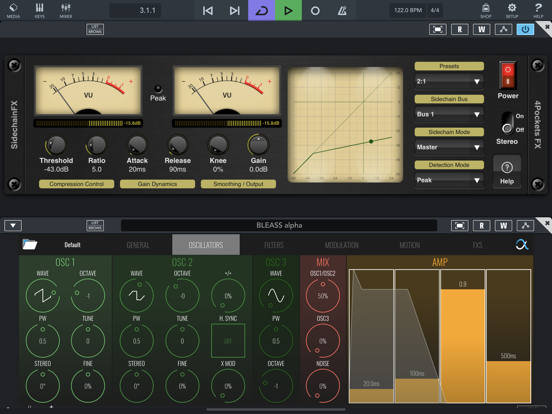Image resolution: width=552 pixels, height=414 pixels.
Task: Click the Gain Dynamics button
Action: point(157,184)
